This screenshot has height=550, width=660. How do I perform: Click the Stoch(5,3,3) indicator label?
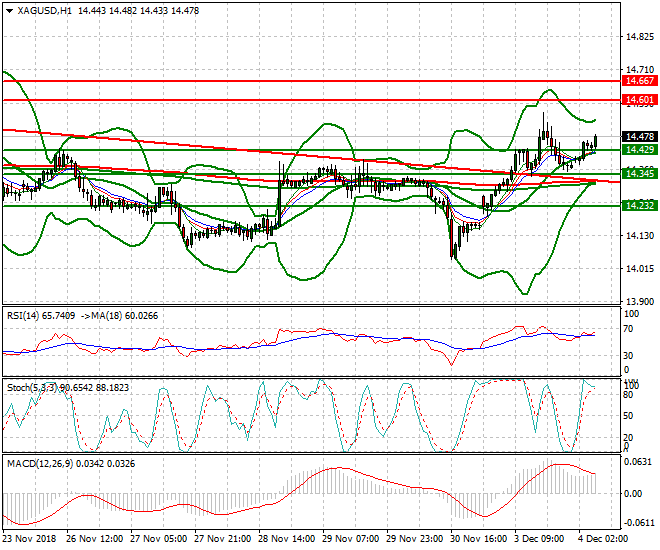click(x=33, y=388)
